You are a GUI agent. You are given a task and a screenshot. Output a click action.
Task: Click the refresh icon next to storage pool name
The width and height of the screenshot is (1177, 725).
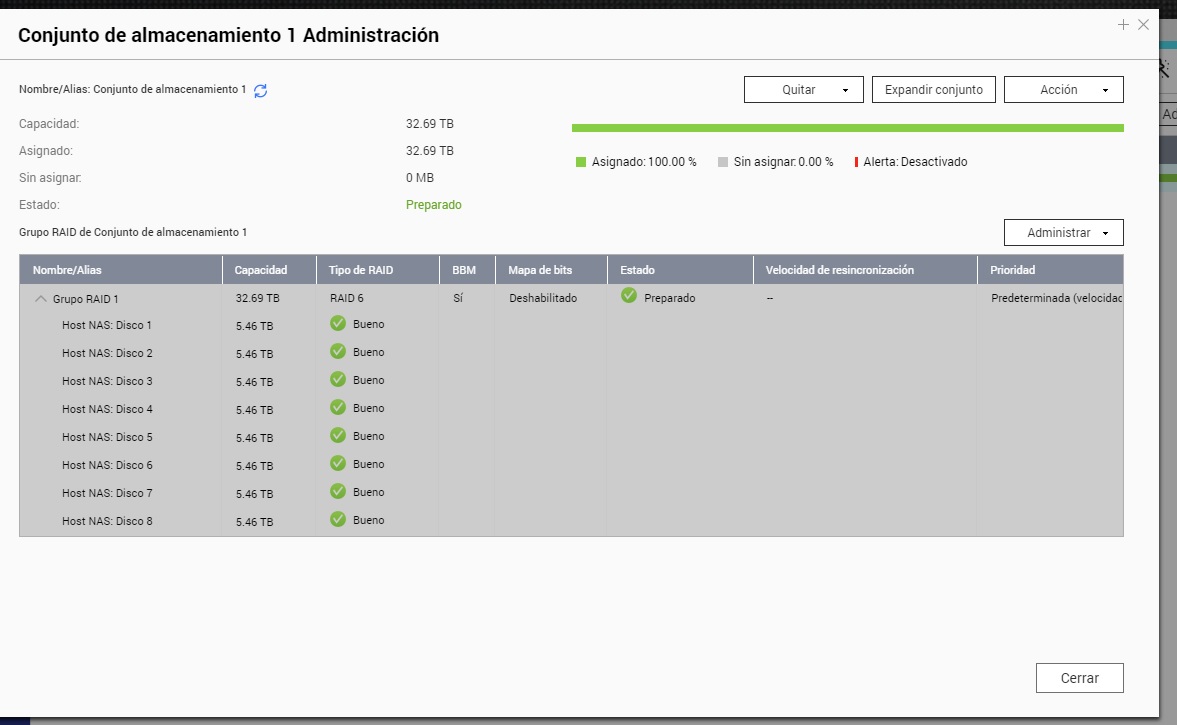[x=261, y=91]
